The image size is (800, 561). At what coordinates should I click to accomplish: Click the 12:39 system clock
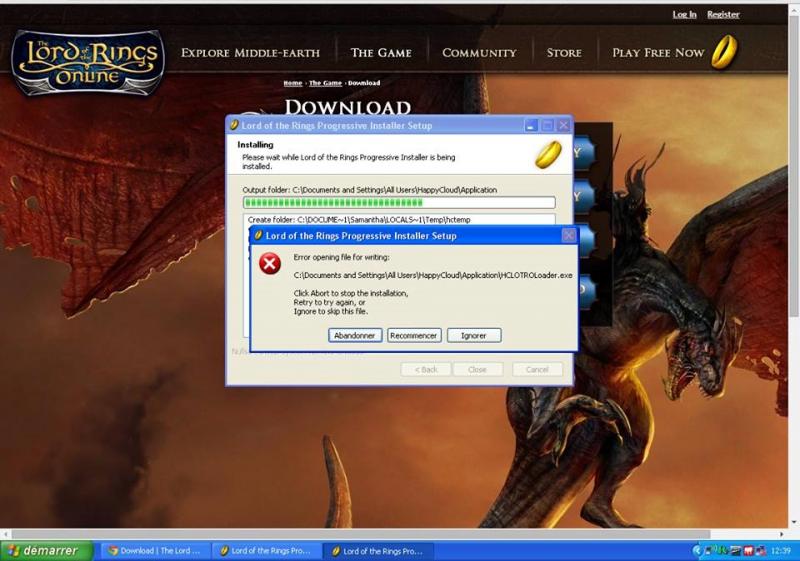tap(781, 551)
